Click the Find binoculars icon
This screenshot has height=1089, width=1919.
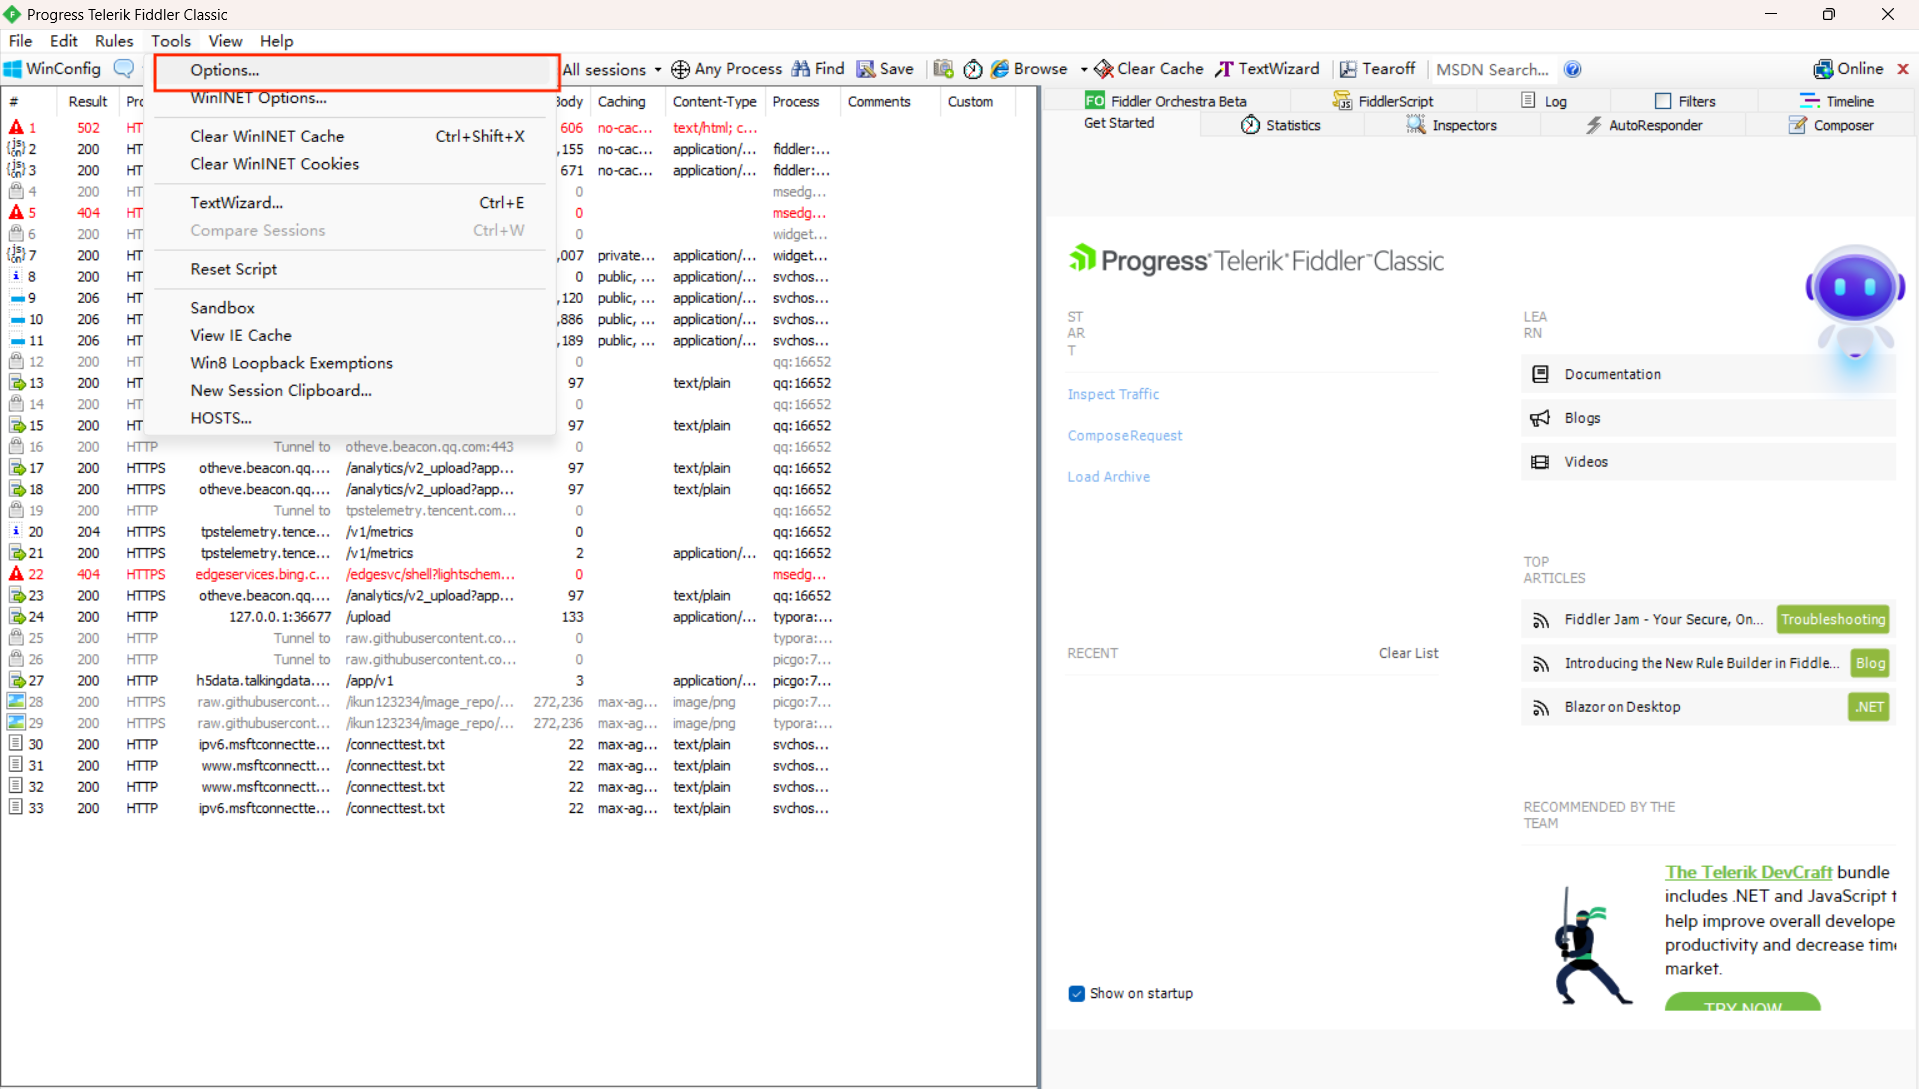[801, 69]
